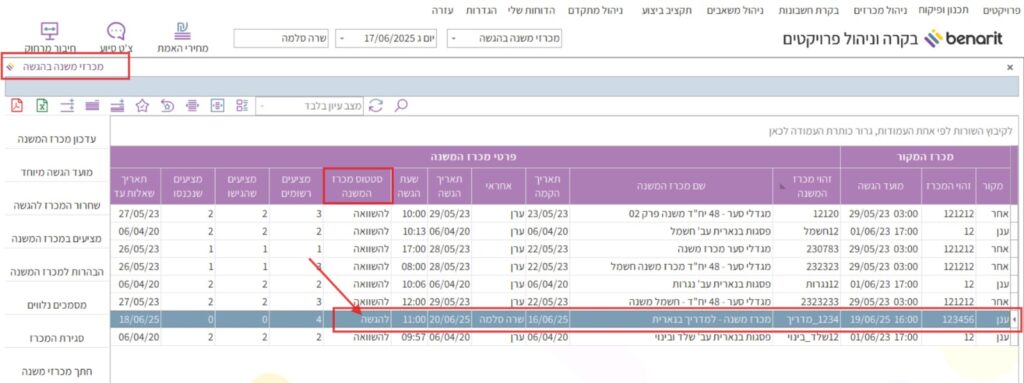Select row פסגות בנארית עב' נגרות
The height and width of the screenshot is (383, 1024).
(560, 284)
